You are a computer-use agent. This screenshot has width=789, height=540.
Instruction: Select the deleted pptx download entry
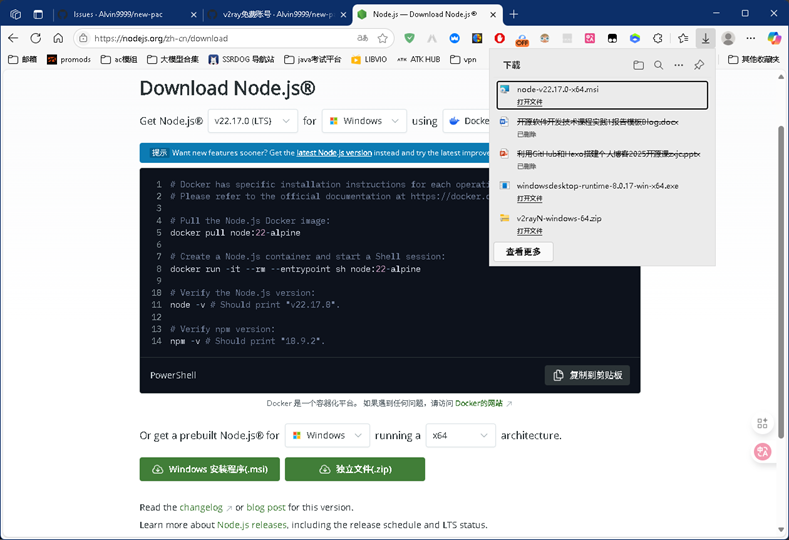tap(602, 160)
